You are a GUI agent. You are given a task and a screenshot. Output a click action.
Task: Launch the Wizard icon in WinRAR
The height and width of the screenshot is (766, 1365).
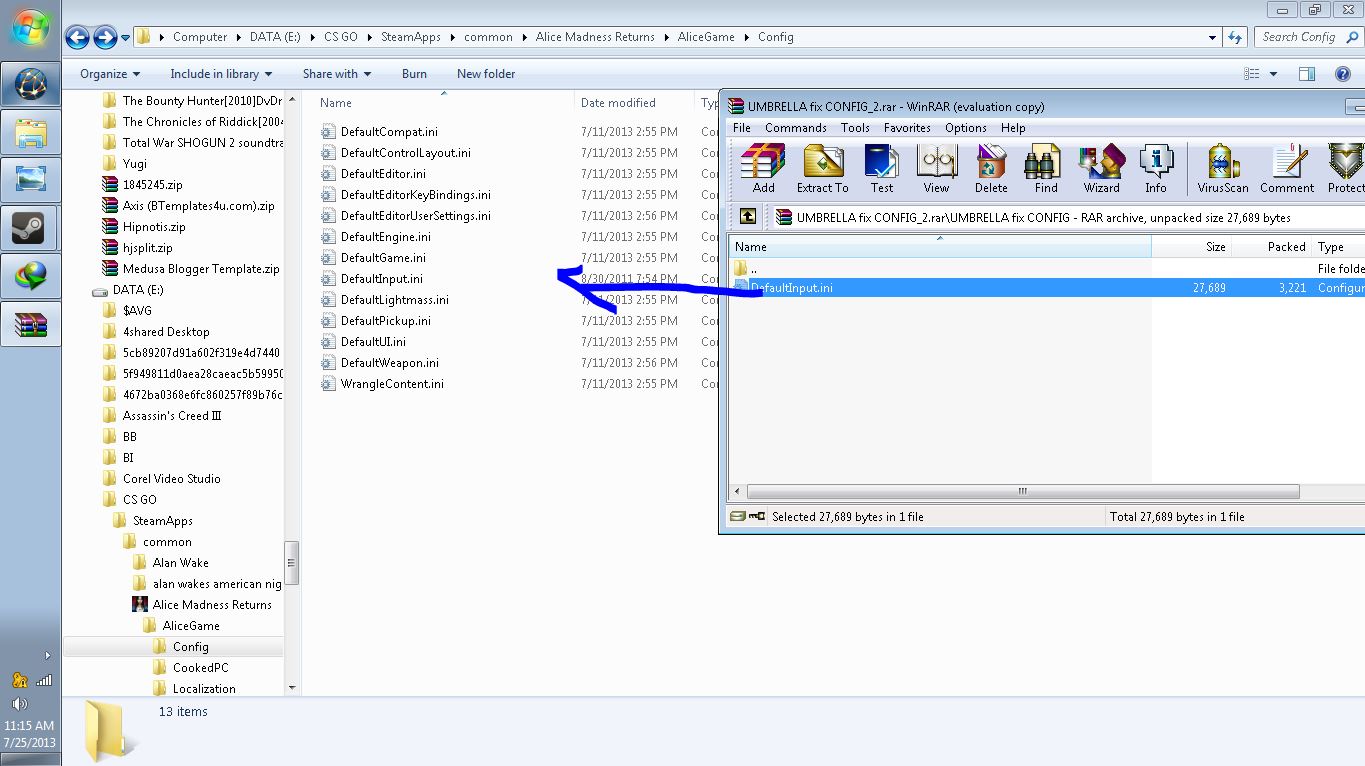pos(1101,168)
